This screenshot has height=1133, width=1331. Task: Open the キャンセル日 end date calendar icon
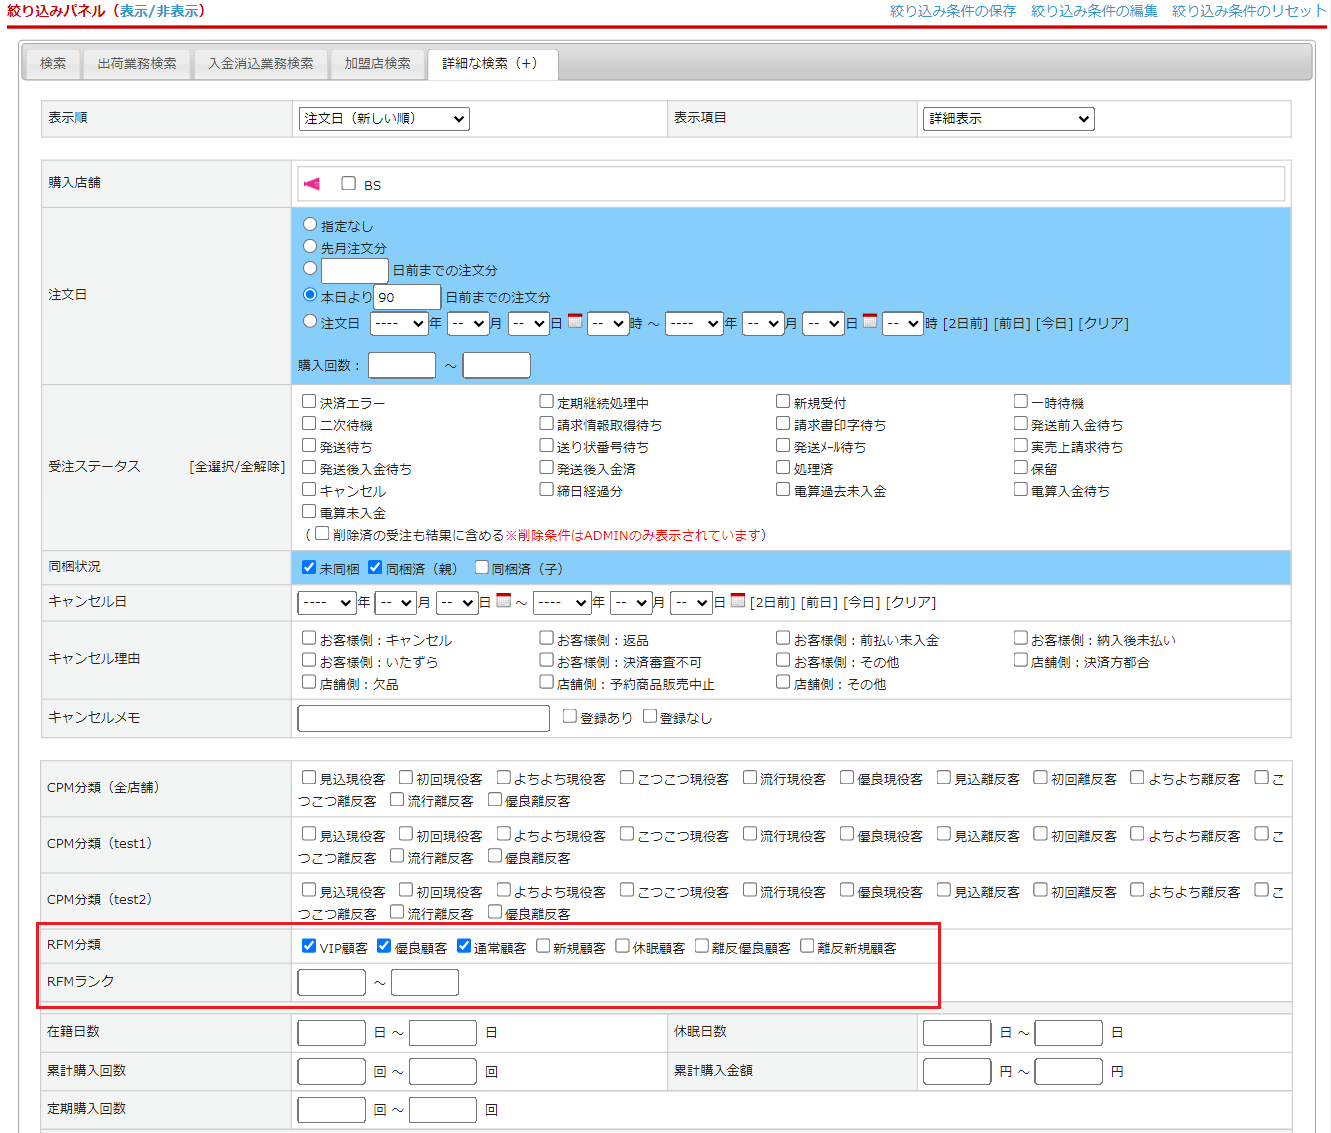pyautogui.click(x=738, y=600)
